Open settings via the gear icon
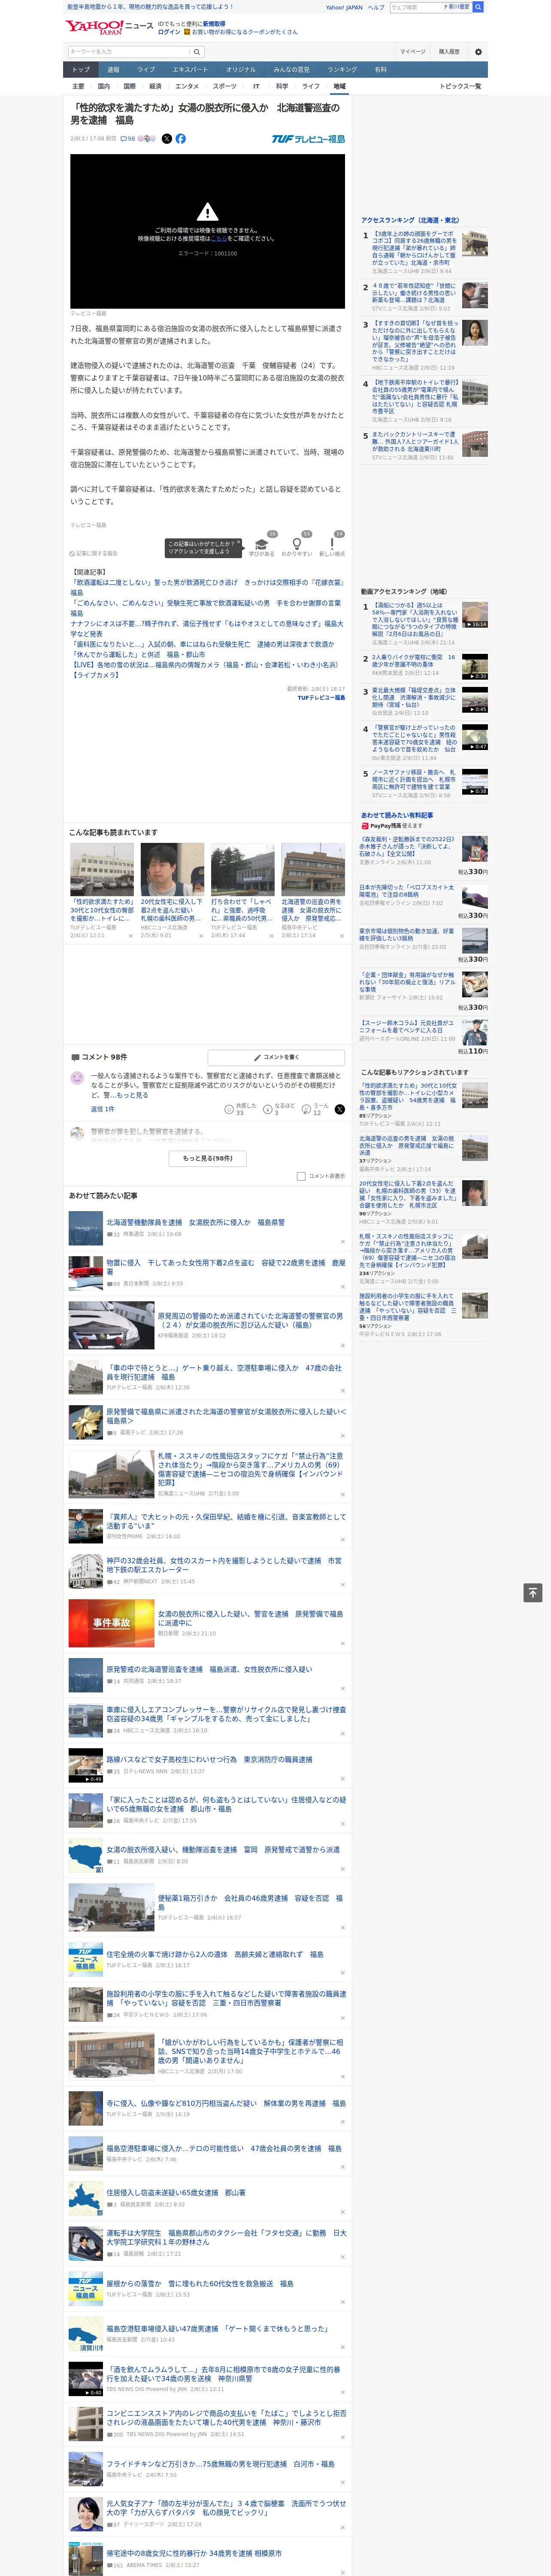The height and width of the screenshot is (2576, 551). pyautogui.click(x=478, y=51)
